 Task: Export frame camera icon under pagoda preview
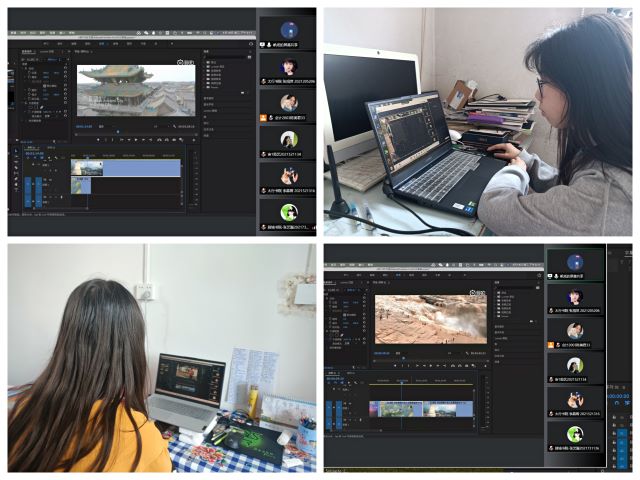174,140
